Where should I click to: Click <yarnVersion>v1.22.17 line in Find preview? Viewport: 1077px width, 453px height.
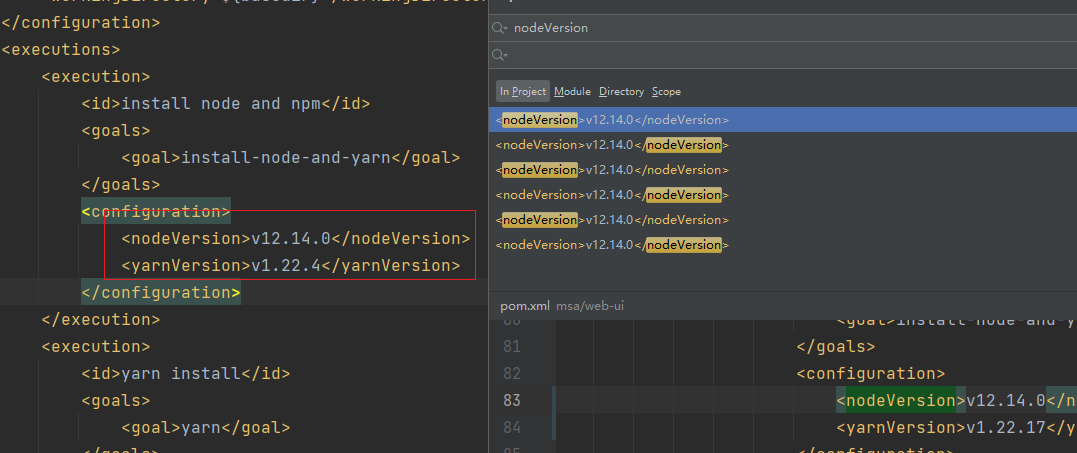[x=956, y=428]
